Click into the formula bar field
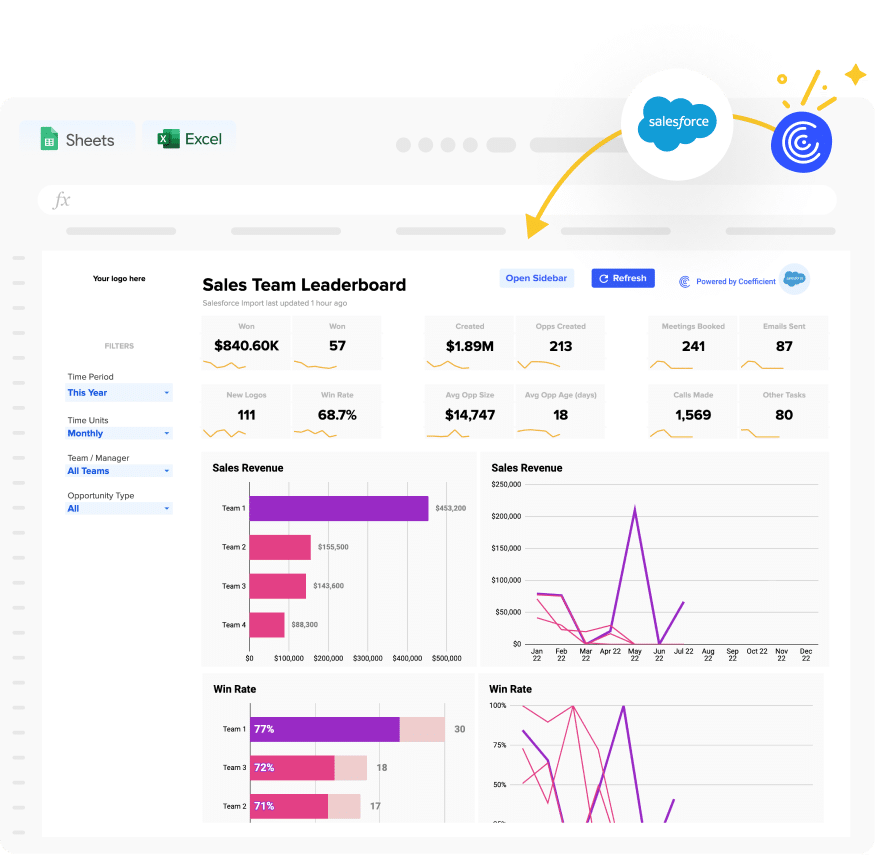The width and height of the screenshot is (875, 855). (x=437, y=200)
